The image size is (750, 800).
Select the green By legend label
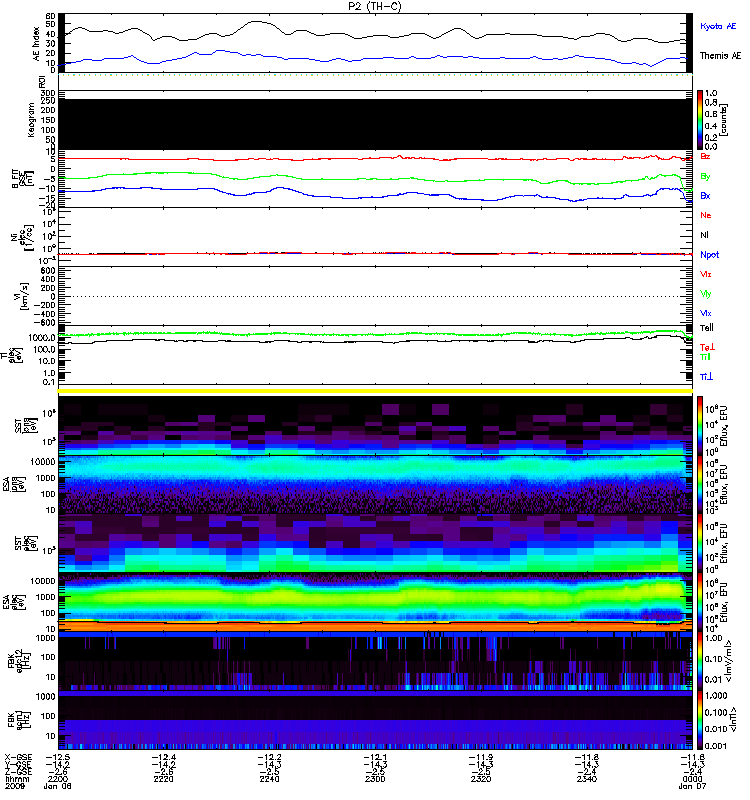[705, 177]
